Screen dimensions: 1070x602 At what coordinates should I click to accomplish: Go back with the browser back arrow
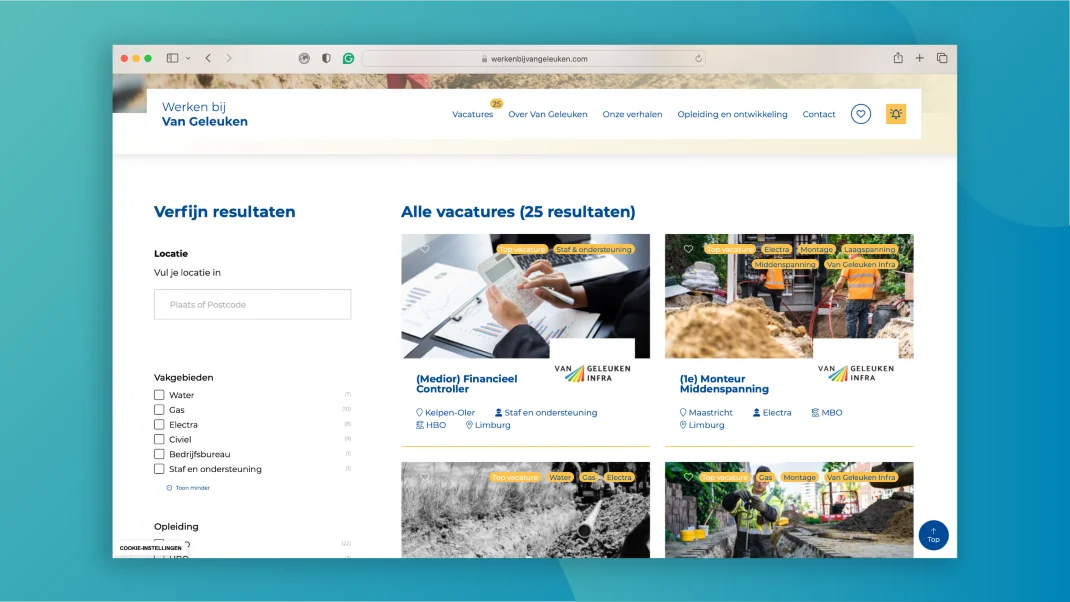(208, 59)
